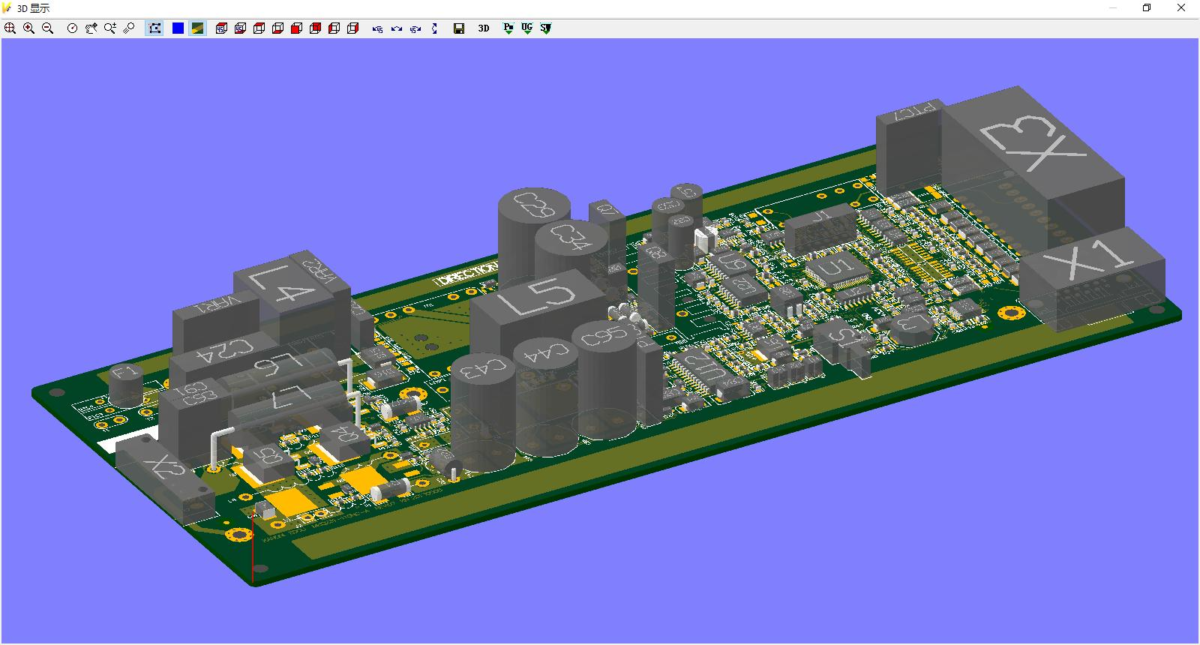
Task: Click the first blue rotate arrow icon
Action: [x=377, y=28]
